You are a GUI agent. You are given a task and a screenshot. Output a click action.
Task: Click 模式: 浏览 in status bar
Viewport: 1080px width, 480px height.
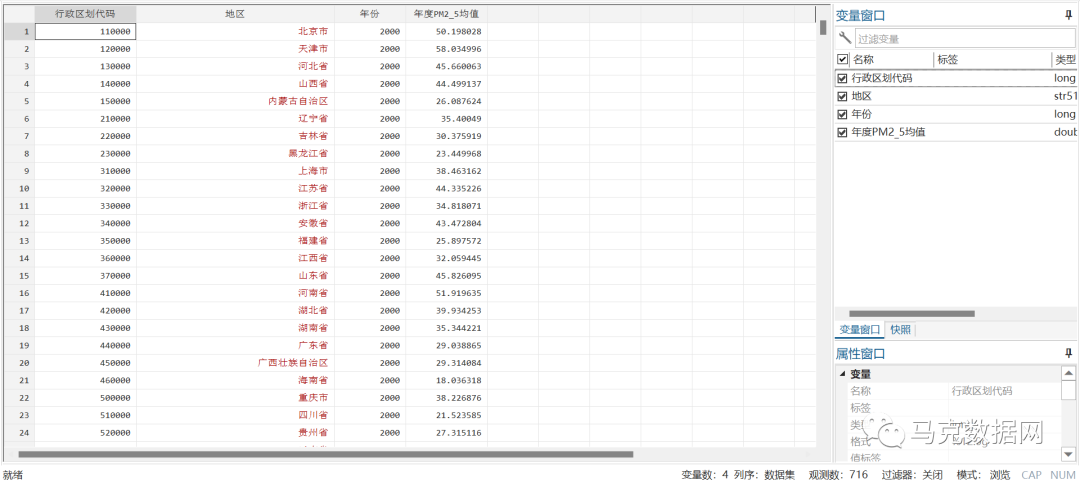pyautogui.click(x=984, y=474)
